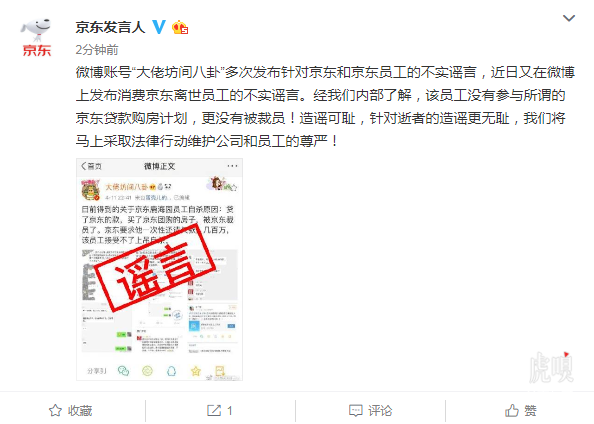
Task: Click the red 京东 logo text under avatar
Action: click(x=37, y=50)
